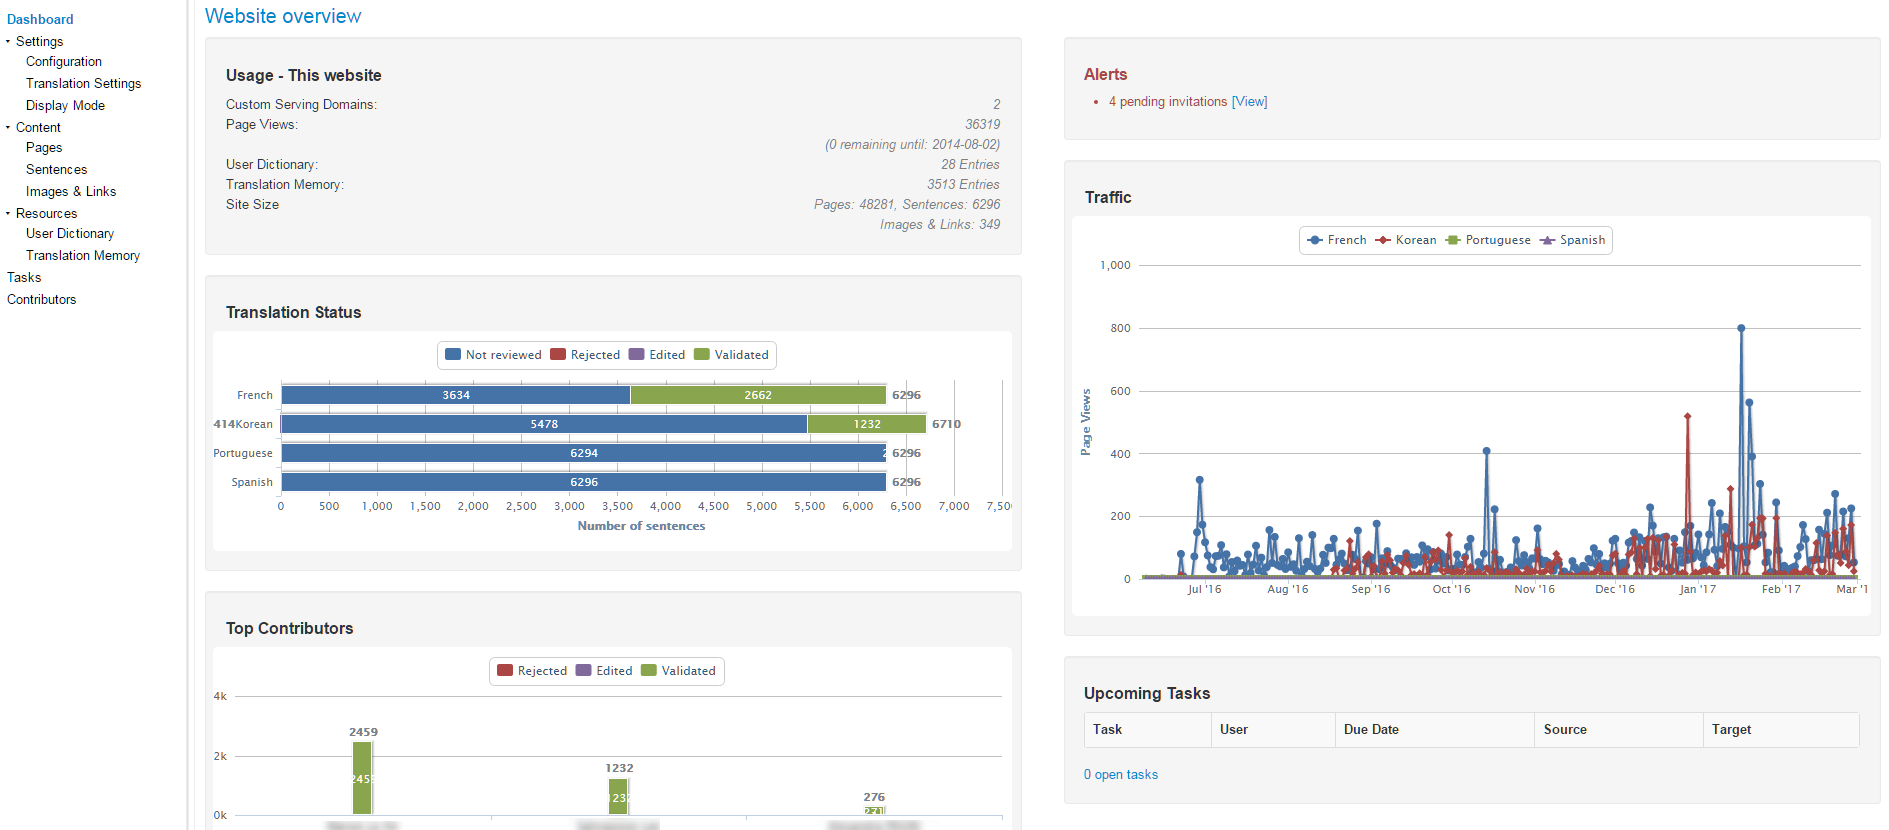Click Spanish bar showing 6296
Image resolution: width=1889 pixels, height=830 pixels.
pos(584,482)
